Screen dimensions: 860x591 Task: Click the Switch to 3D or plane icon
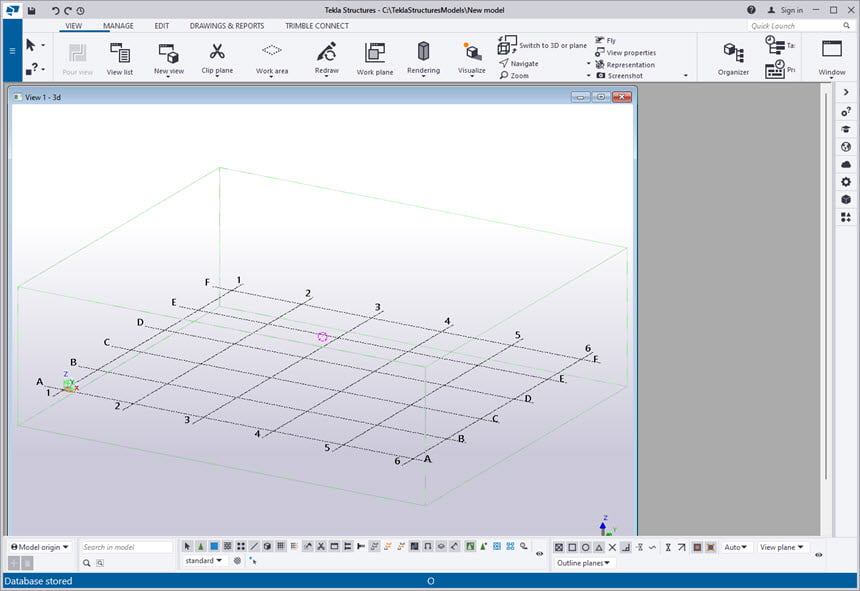tap(507, 45)
